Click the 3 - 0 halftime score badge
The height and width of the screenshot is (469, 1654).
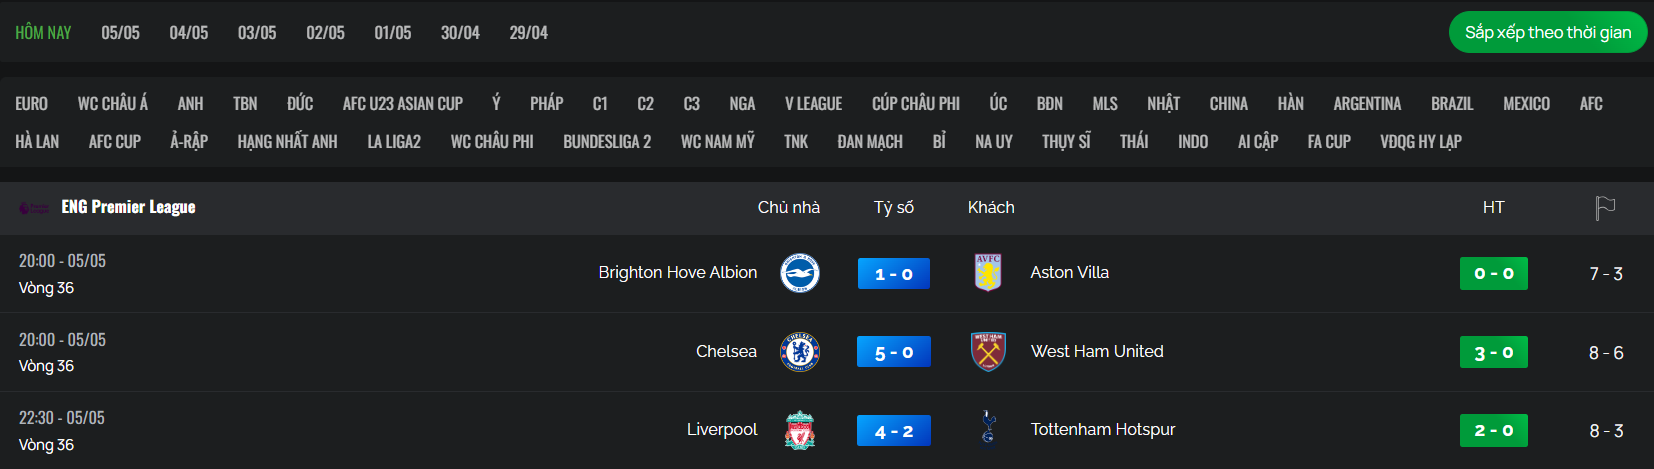1494,352
